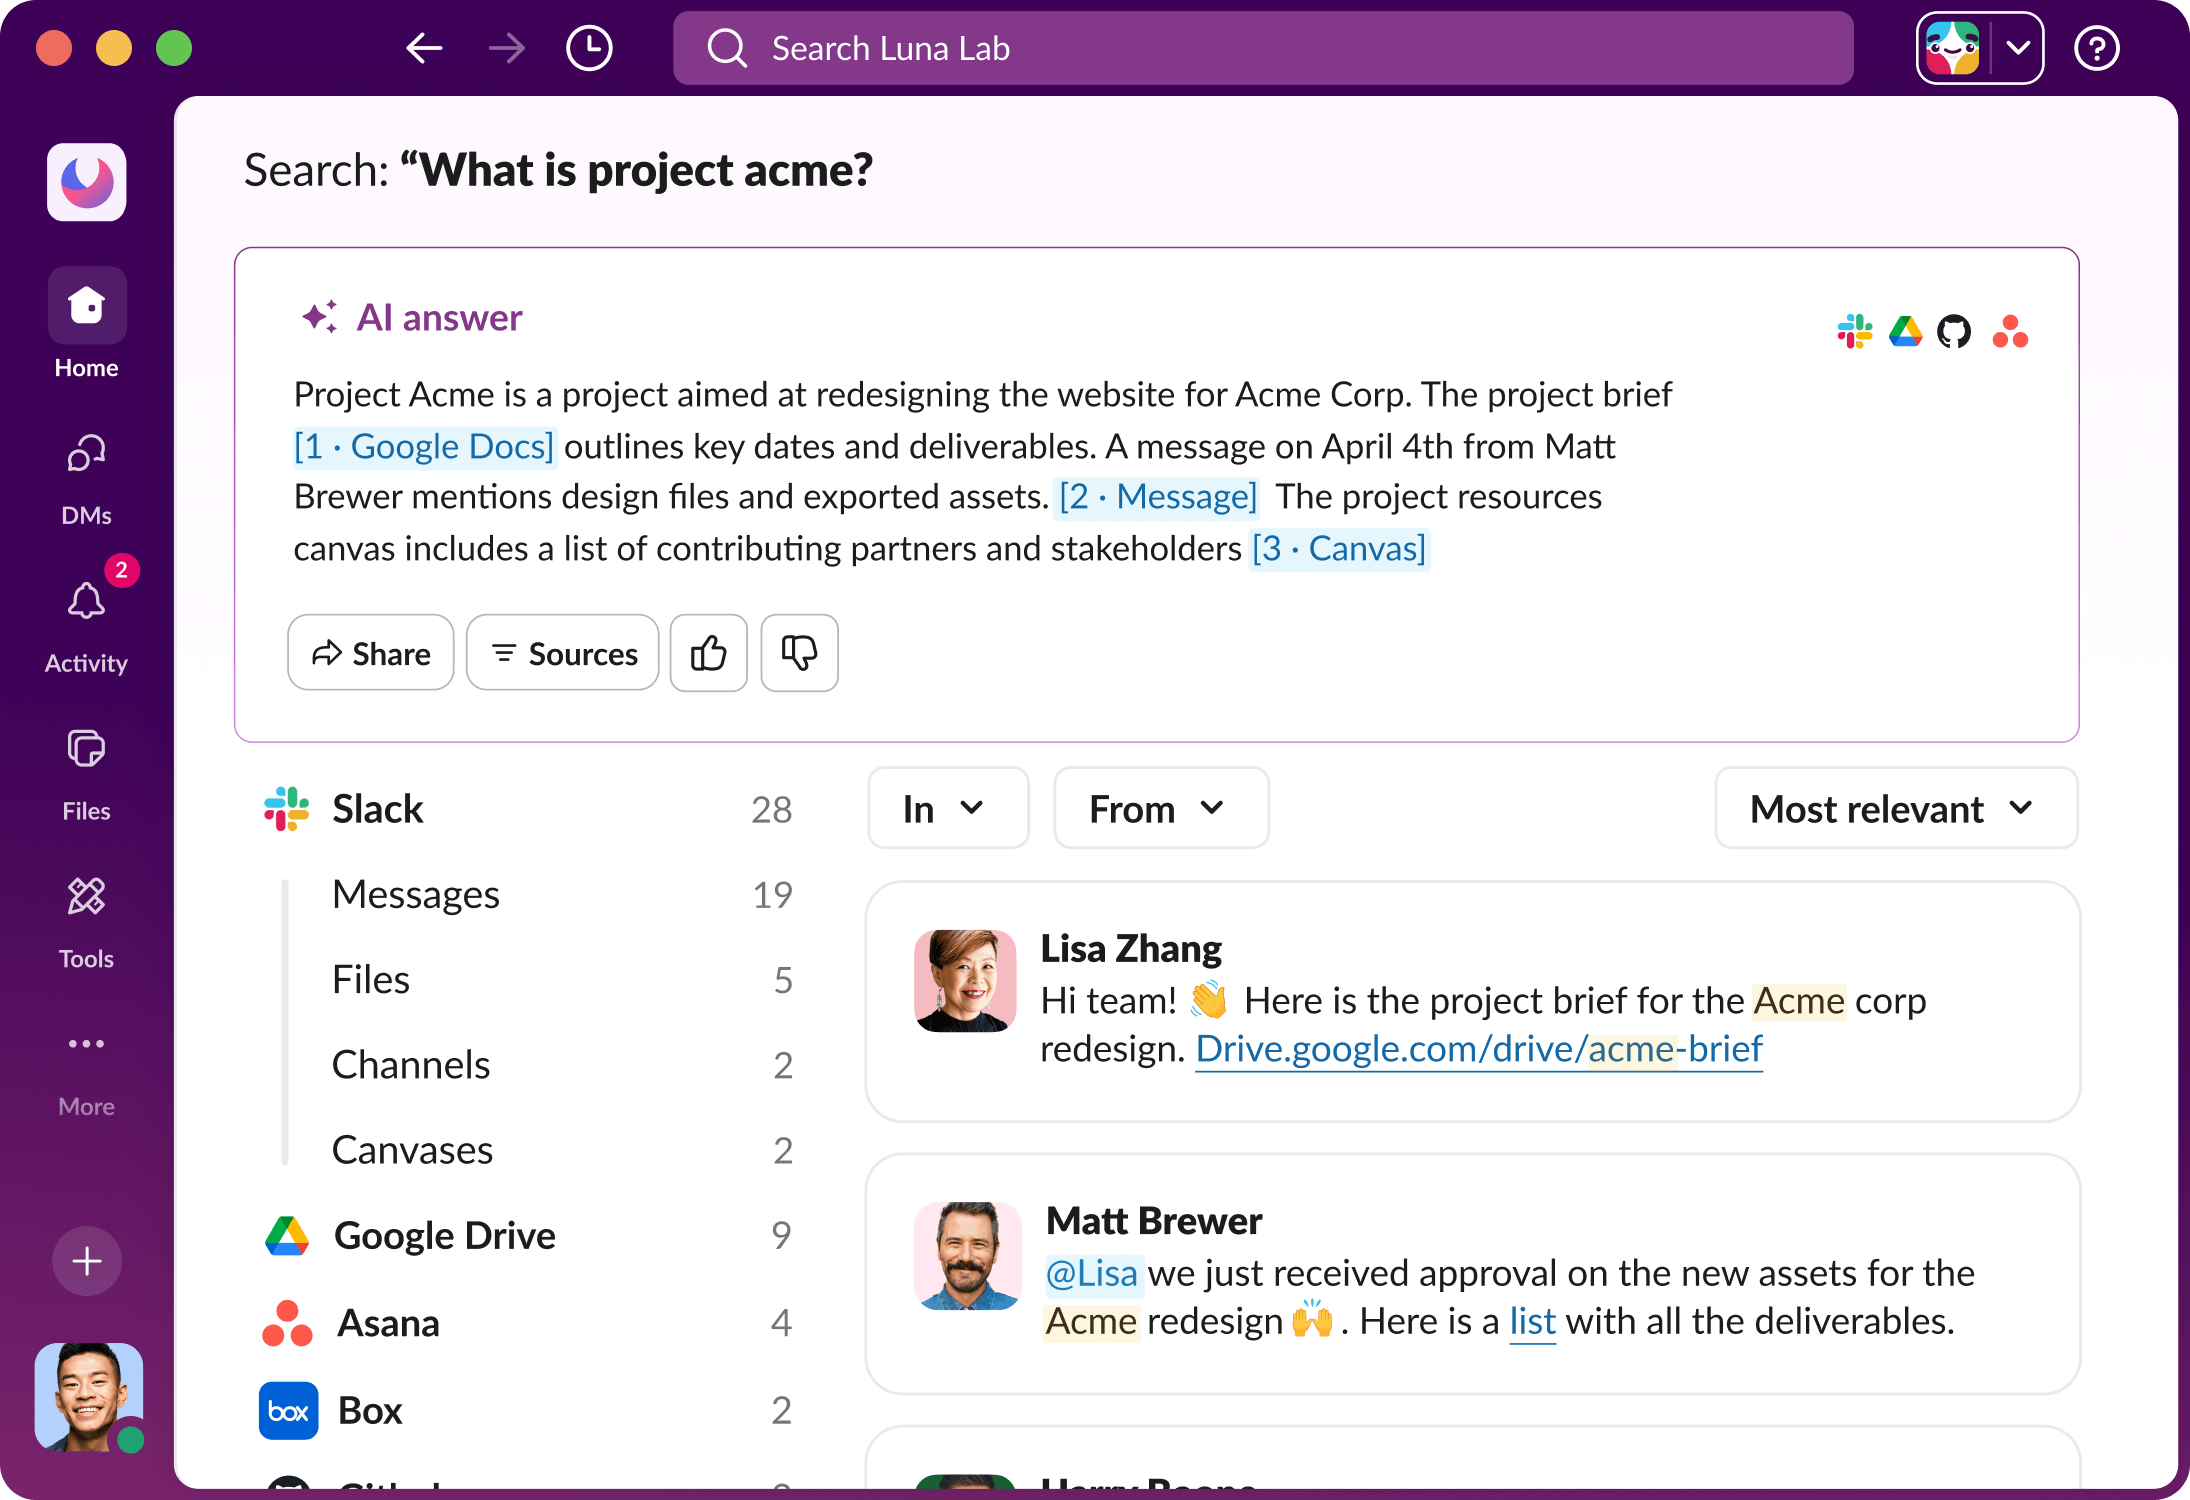
Task: Open the Tools sidebar icon
Action: (x=87, y=897)
